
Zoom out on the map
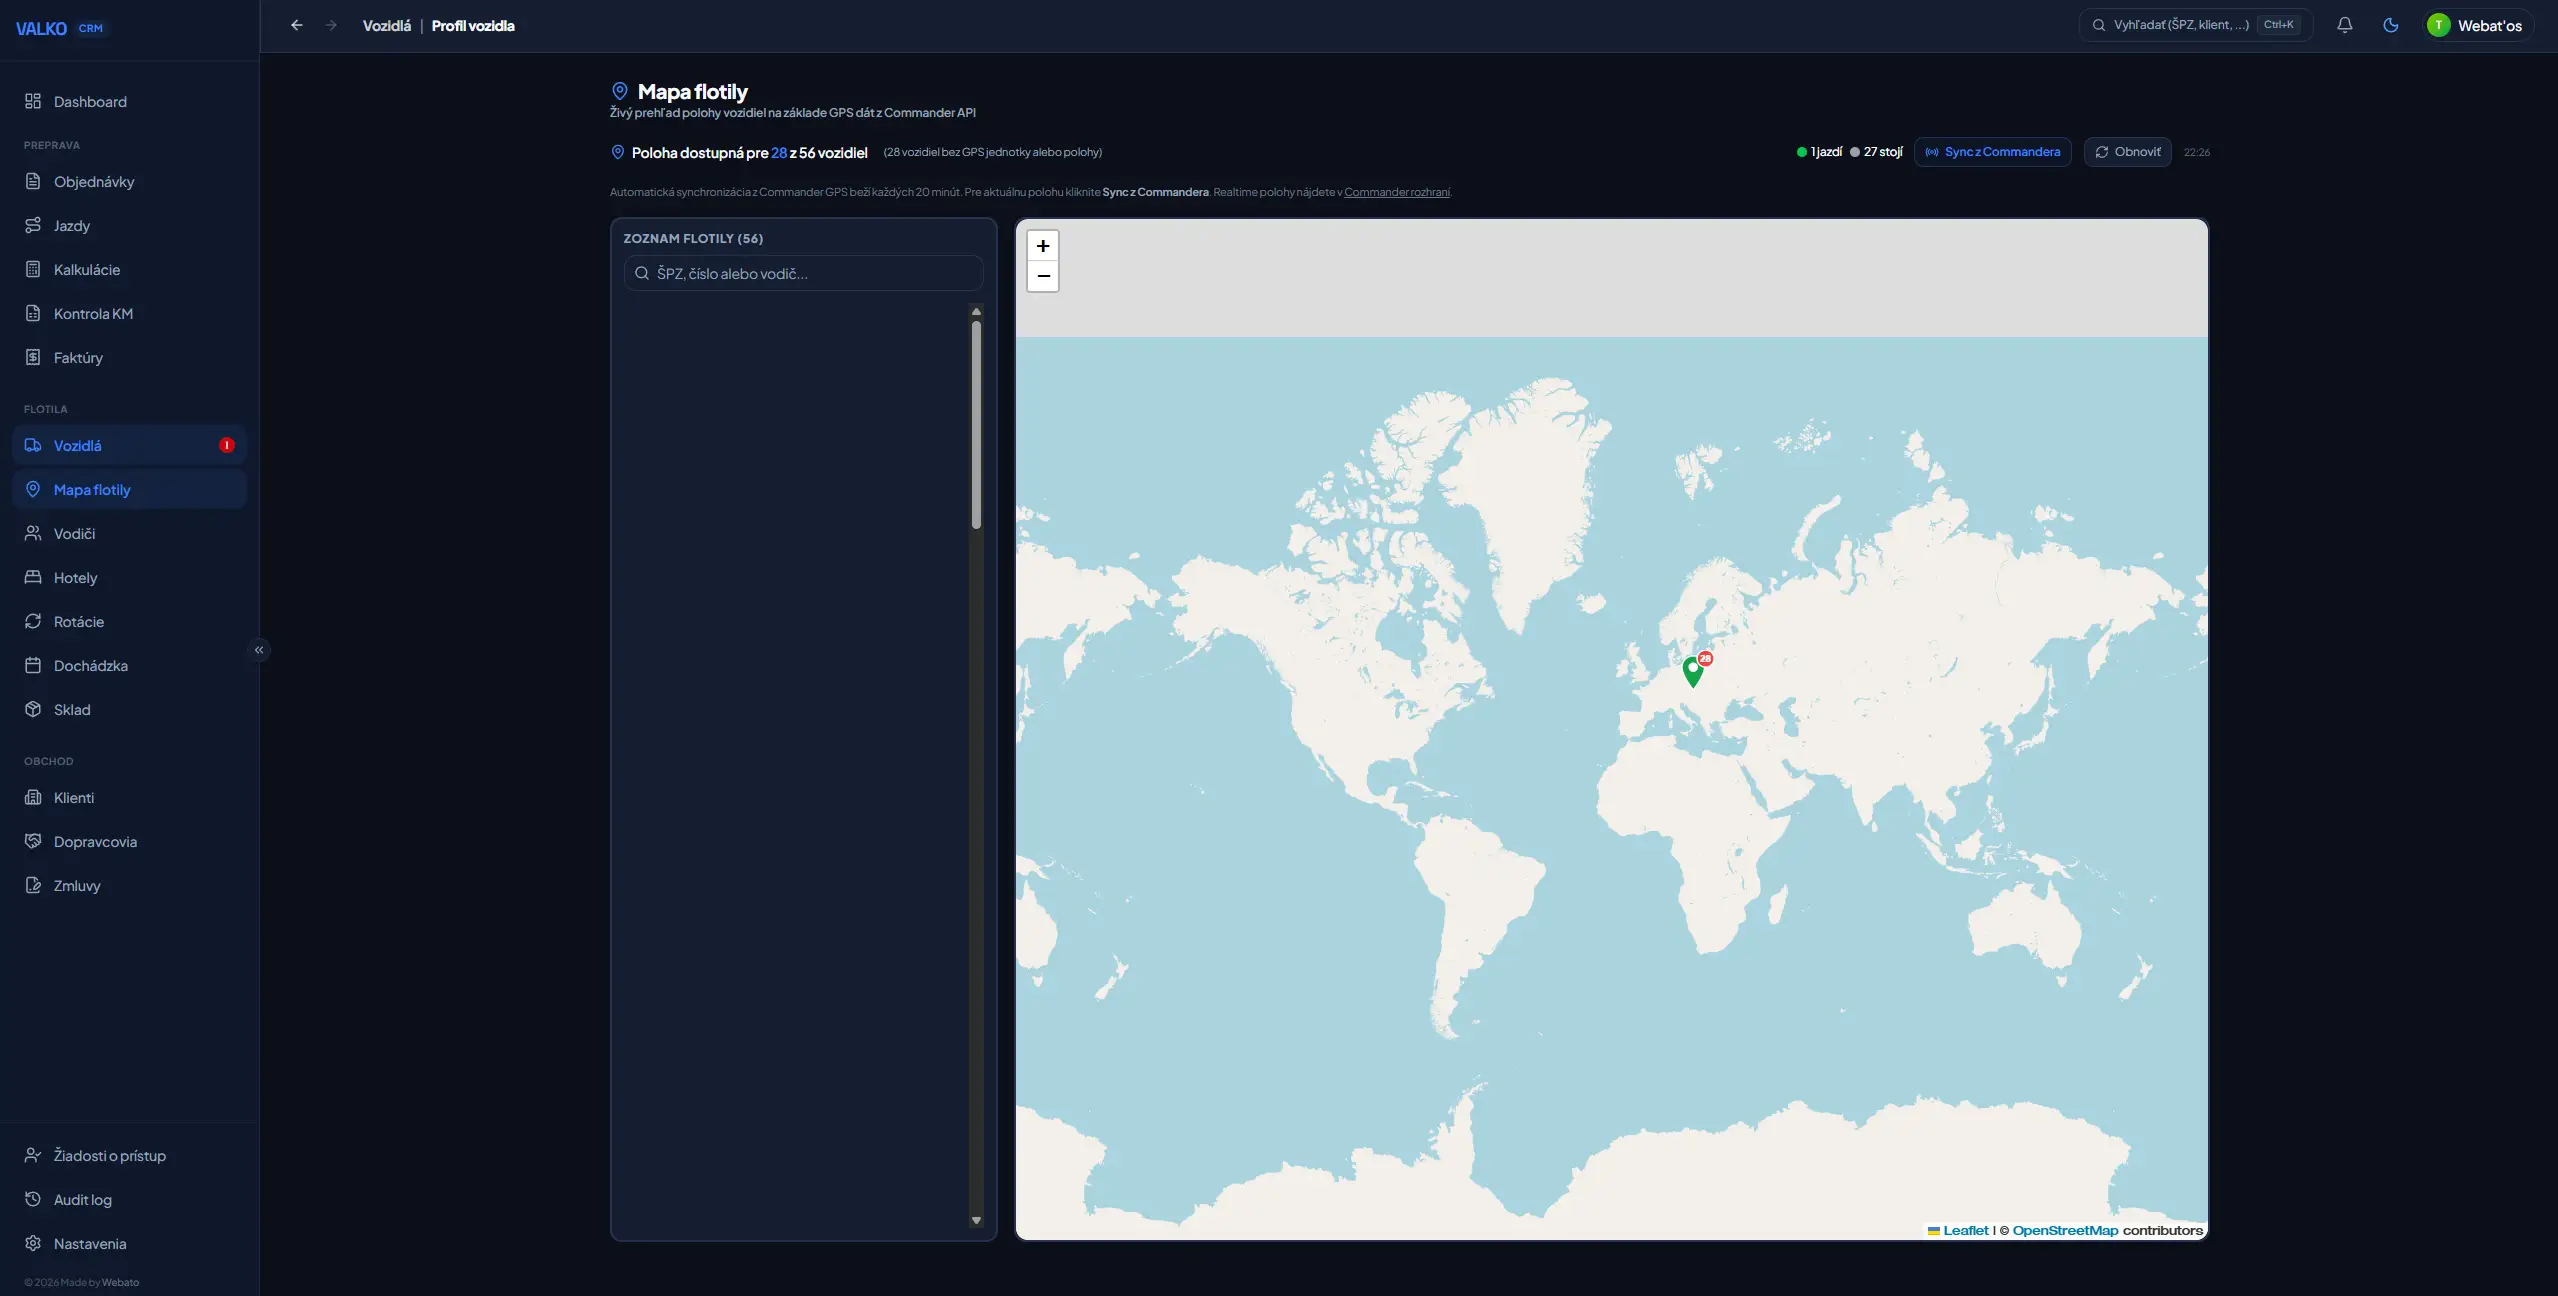(1043, 276)
